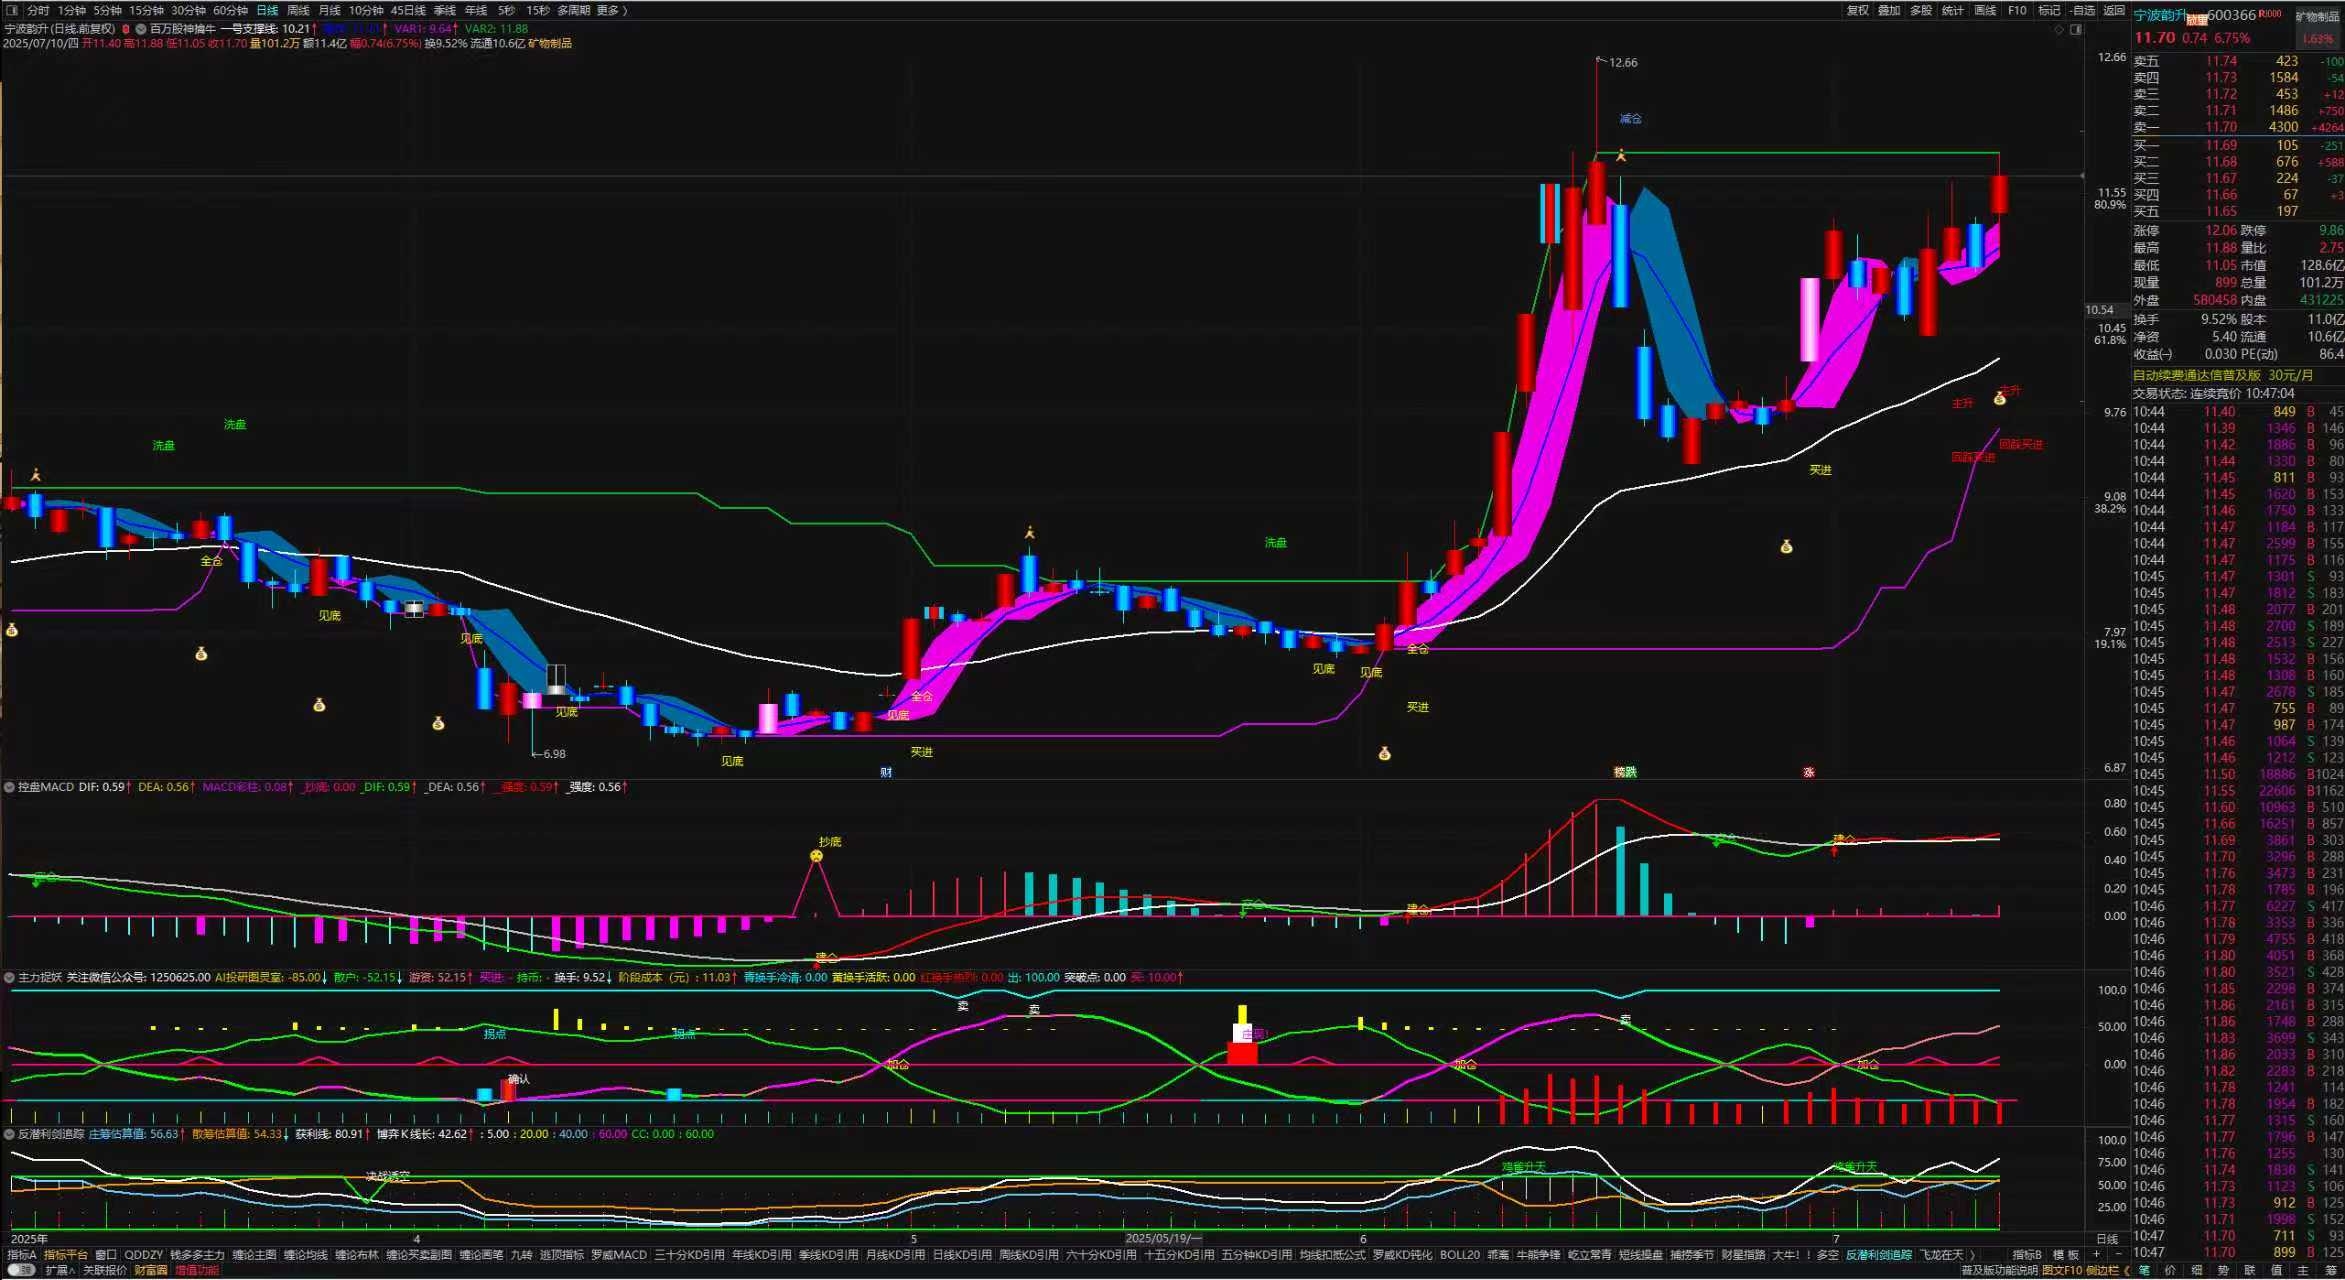Click the 财富圈 link at the bottom
The image size is (2345, 1280).
click(151, 1270)
